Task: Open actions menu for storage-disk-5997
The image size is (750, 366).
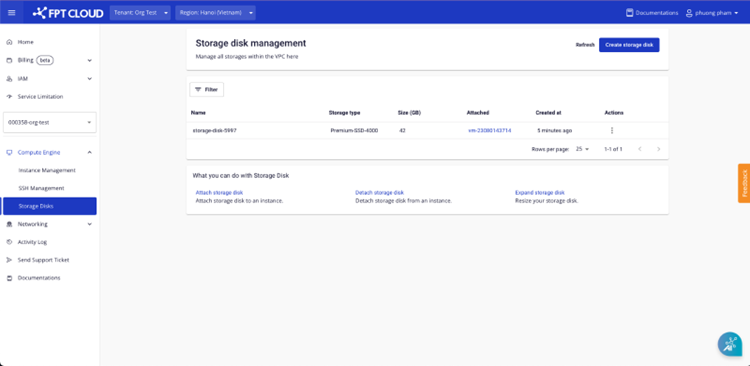Action: pos(611,130)
